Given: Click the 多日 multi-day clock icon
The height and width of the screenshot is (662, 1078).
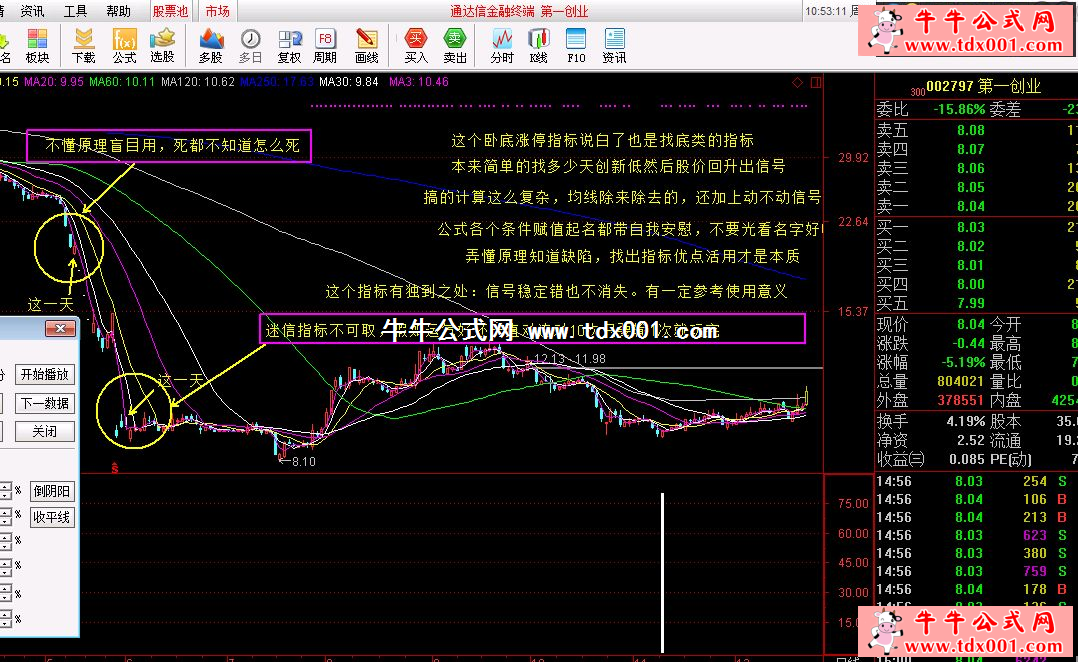Looking at the screenshot, I should point(250,46).
